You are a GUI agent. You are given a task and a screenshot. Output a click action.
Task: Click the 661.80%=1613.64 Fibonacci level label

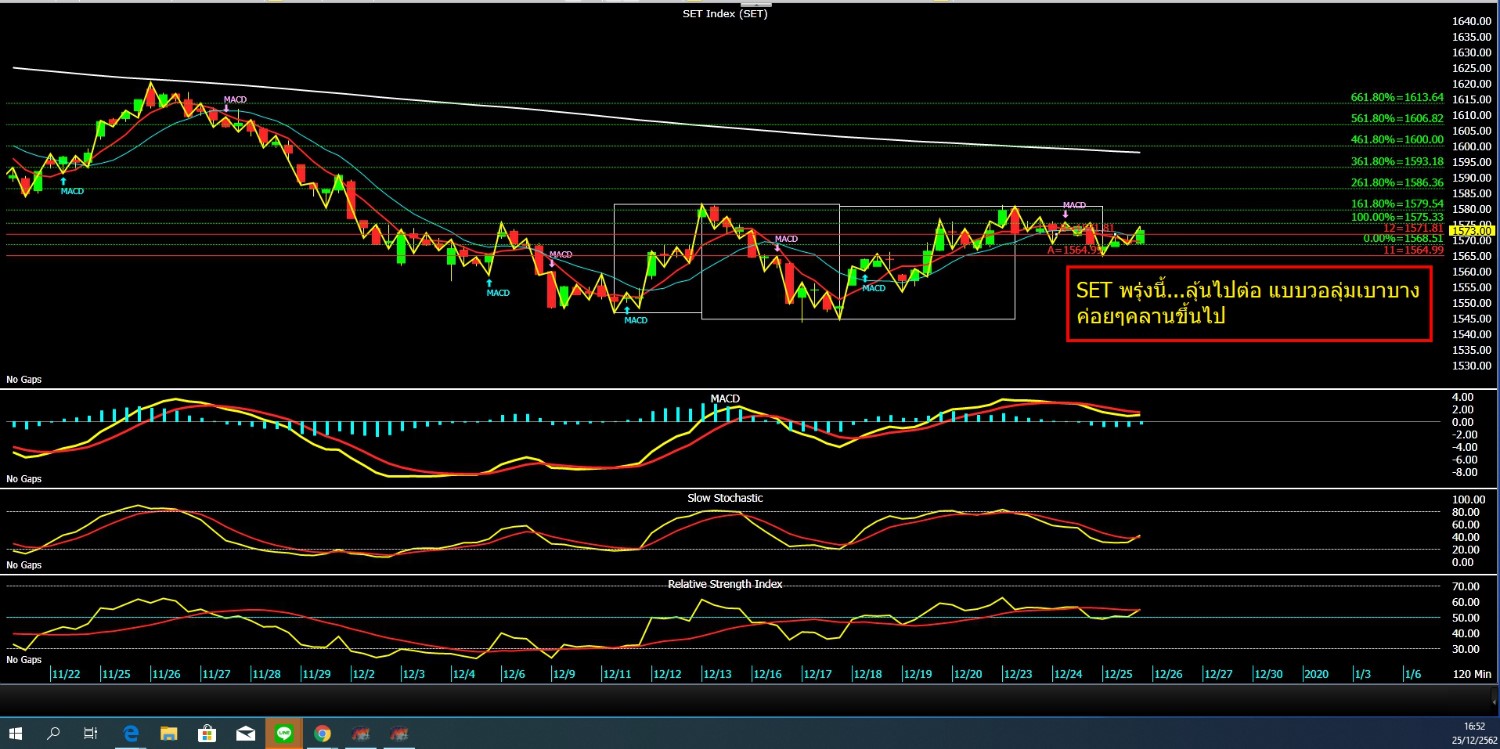click(x=1397, y=97)
